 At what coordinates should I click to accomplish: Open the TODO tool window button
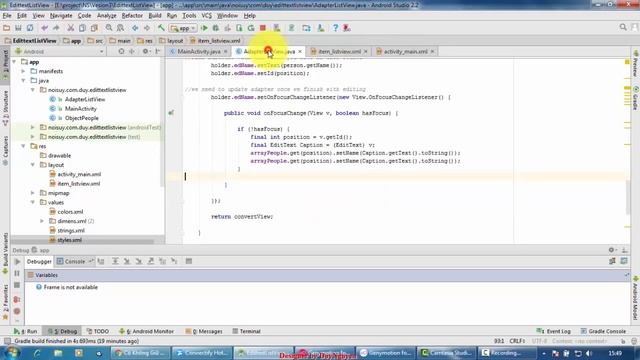(x=98, y=331)
